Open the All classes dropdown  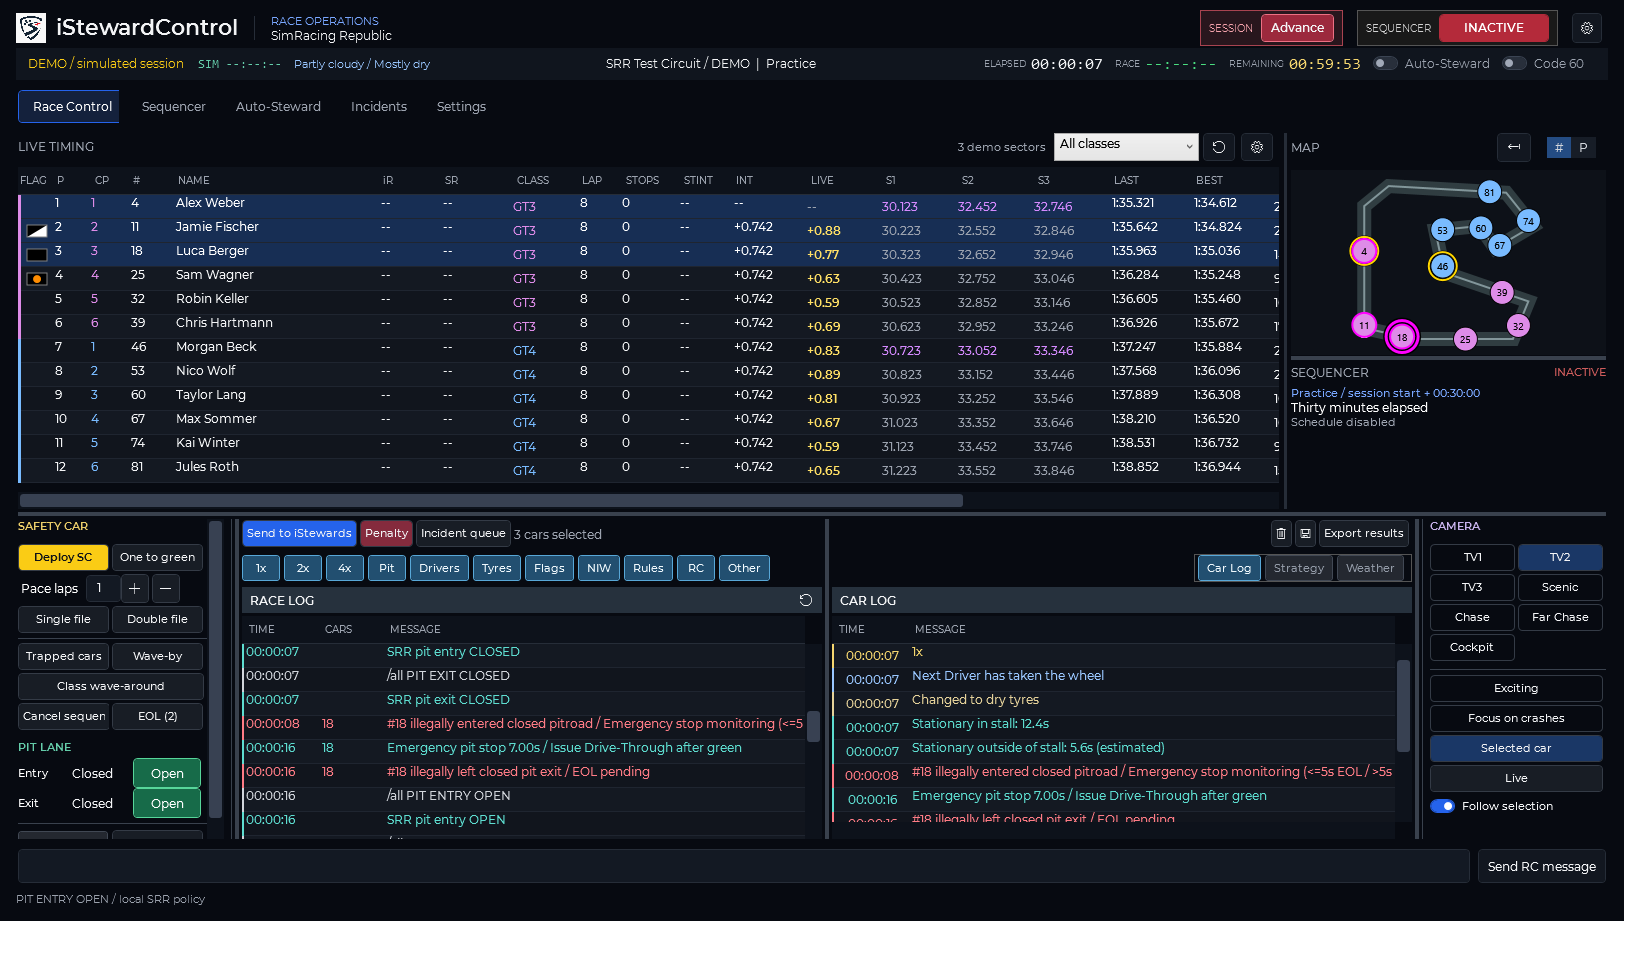click(1126, 146)
